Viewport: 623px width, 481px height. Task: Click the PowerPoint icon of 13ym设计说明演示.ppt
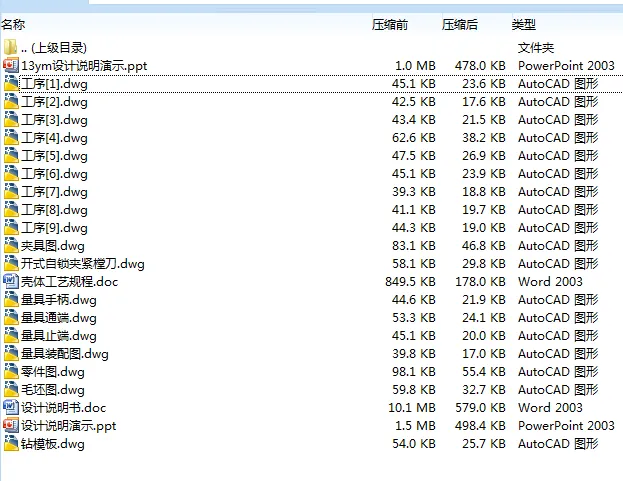click(11, 65)
